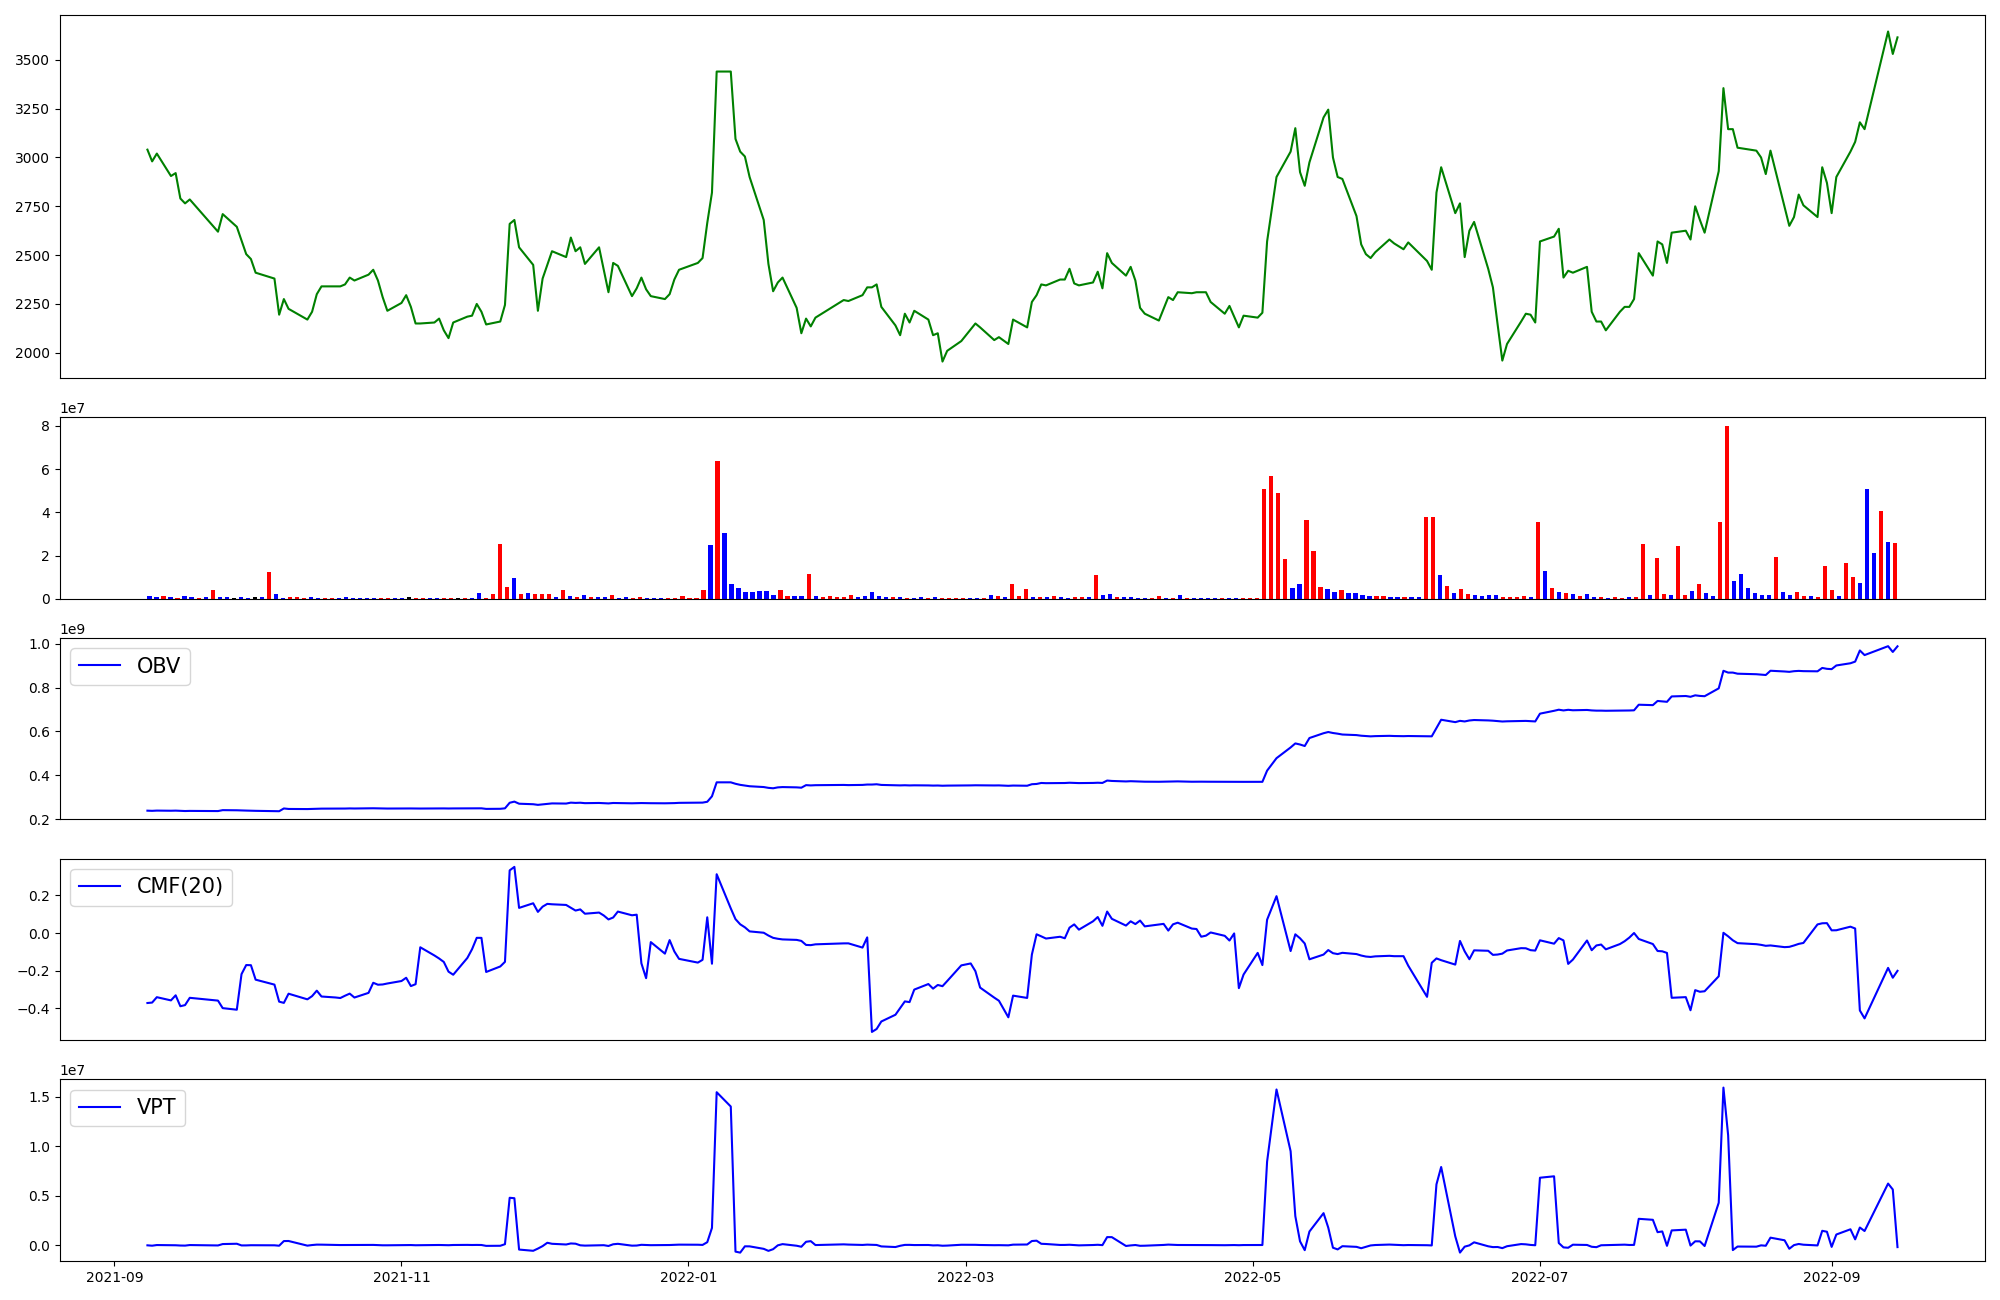The height and width of the screenshot is (1300, 2000).
Task: Click the blue line sample in OBV legend
Action: (x=99, y=666)
